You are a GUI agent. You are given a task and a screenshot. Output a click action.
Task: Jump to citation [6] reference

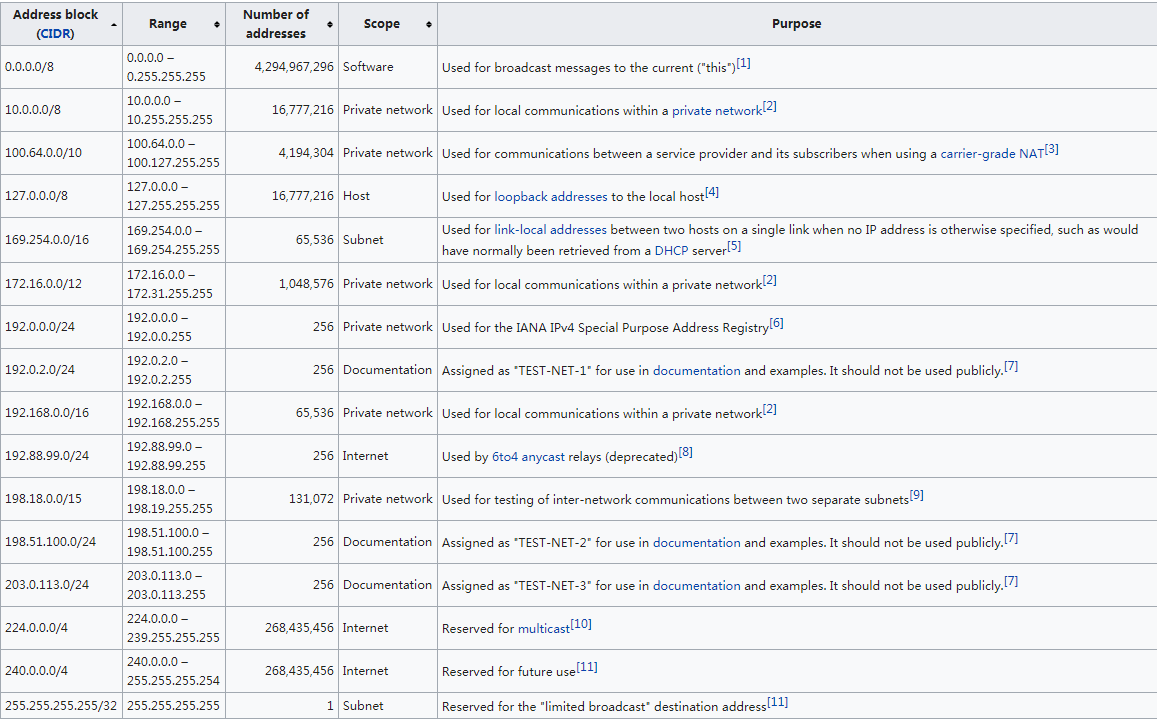776,323
